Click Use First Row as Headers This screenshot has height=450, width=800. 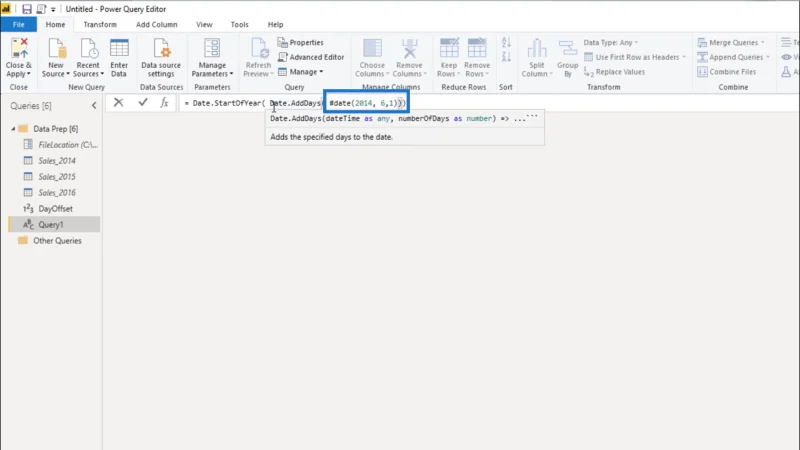pos(635,57)
